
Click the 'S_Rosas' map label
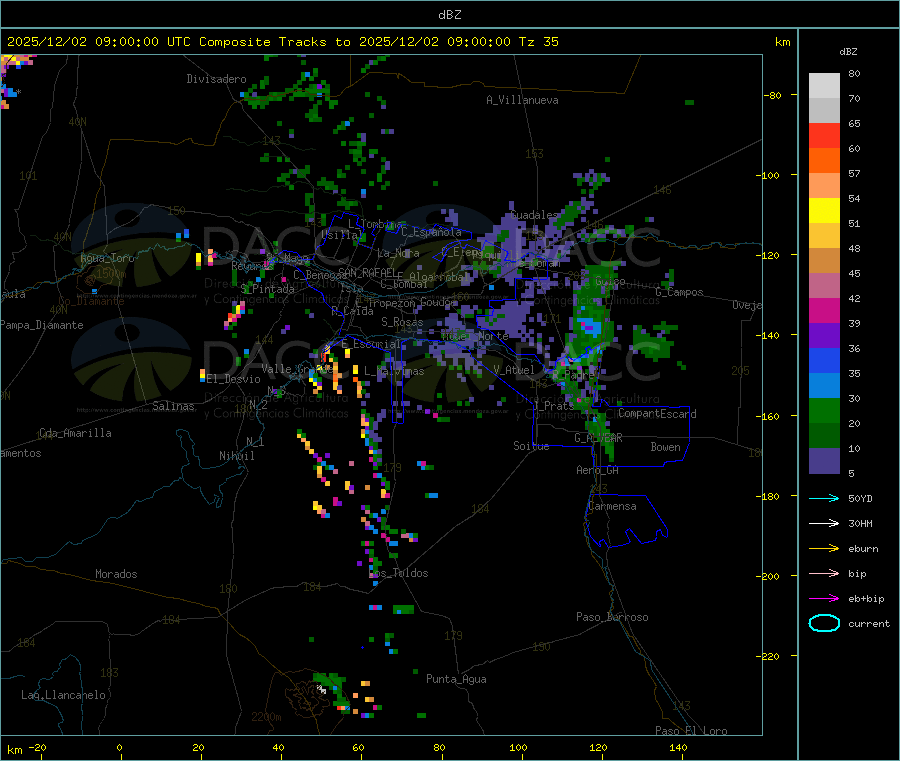tap(402, 322)
